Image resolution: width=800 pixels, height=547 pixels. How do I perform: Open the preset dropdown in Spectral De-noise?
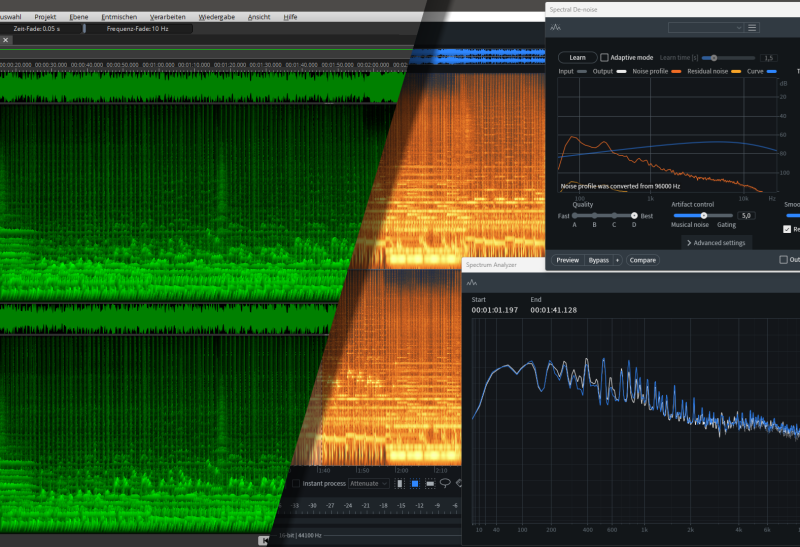[706, 28]
